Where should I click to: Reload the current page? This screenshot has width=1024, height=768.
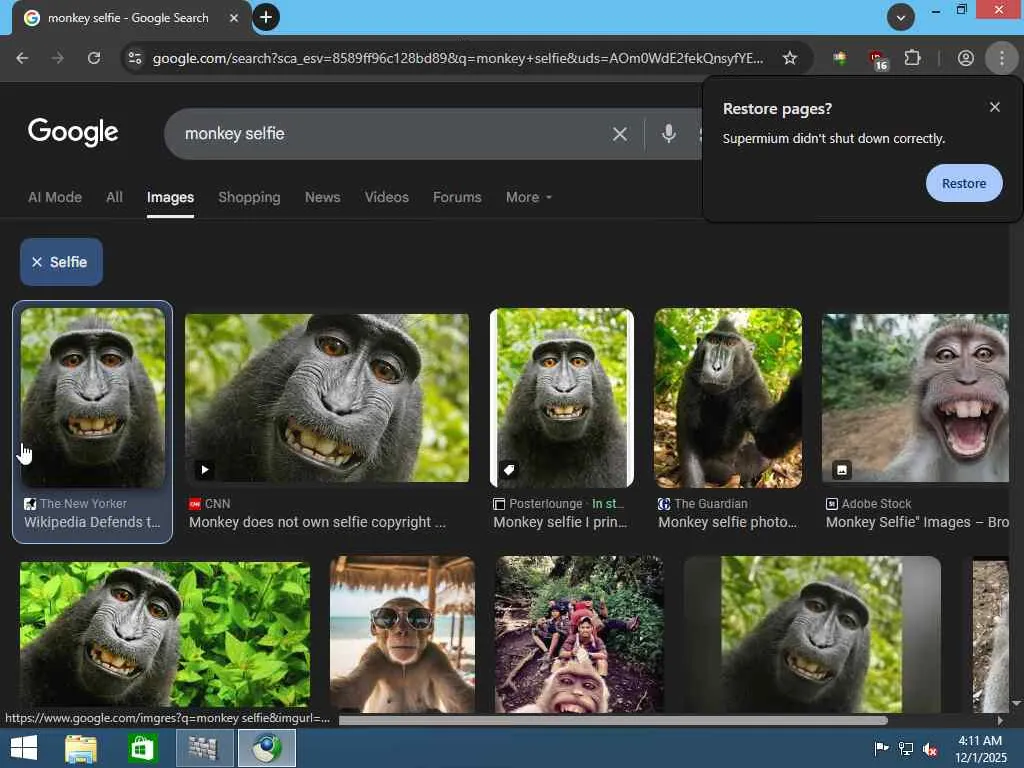(x=94, y=58)
